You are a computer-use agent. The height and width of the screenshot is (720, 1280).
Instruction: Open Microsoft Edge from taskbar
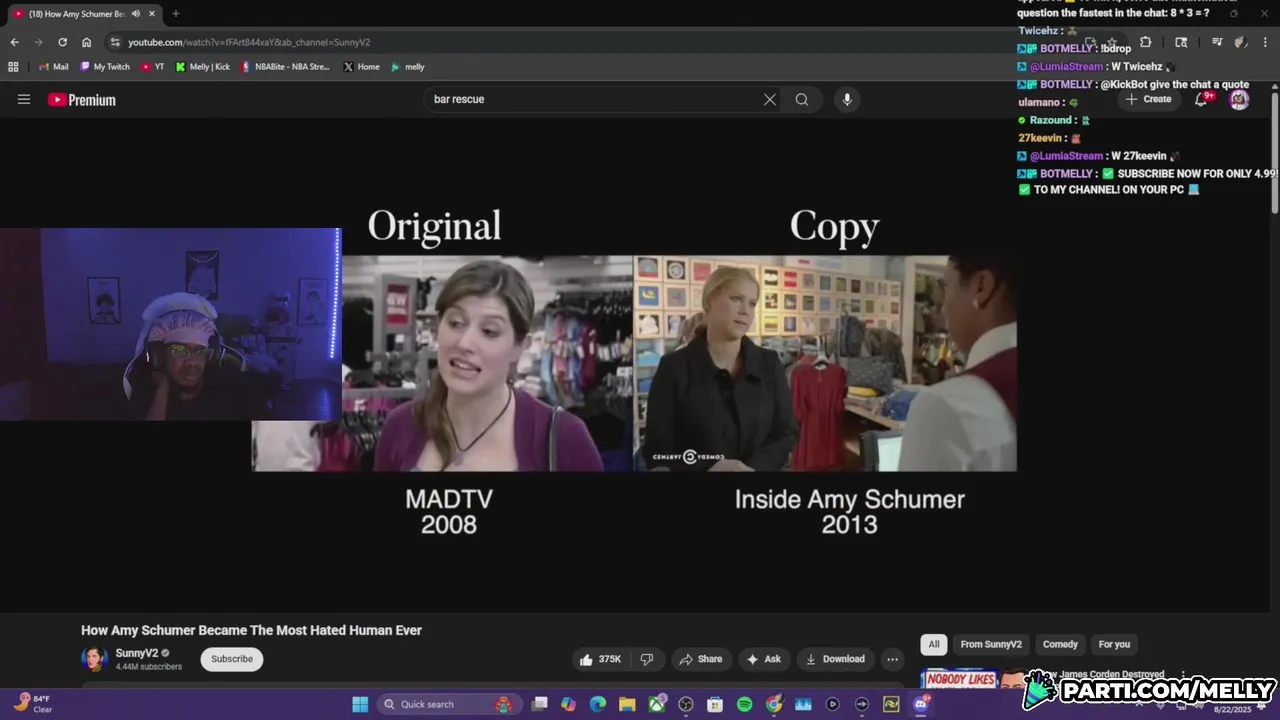pyautogui.click(x=597, y=704)
